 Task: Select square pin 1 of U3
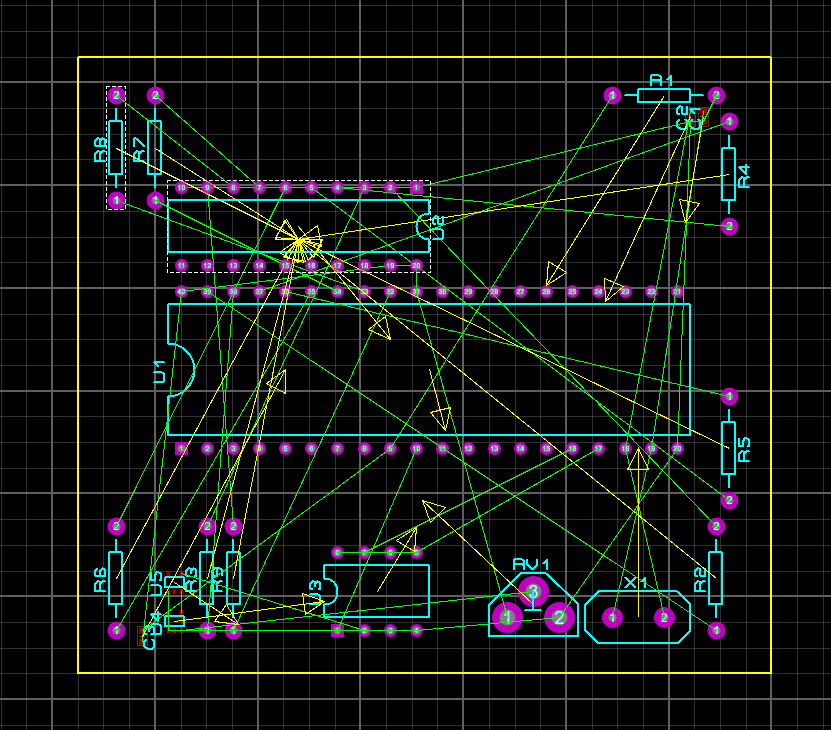[338, 630]
